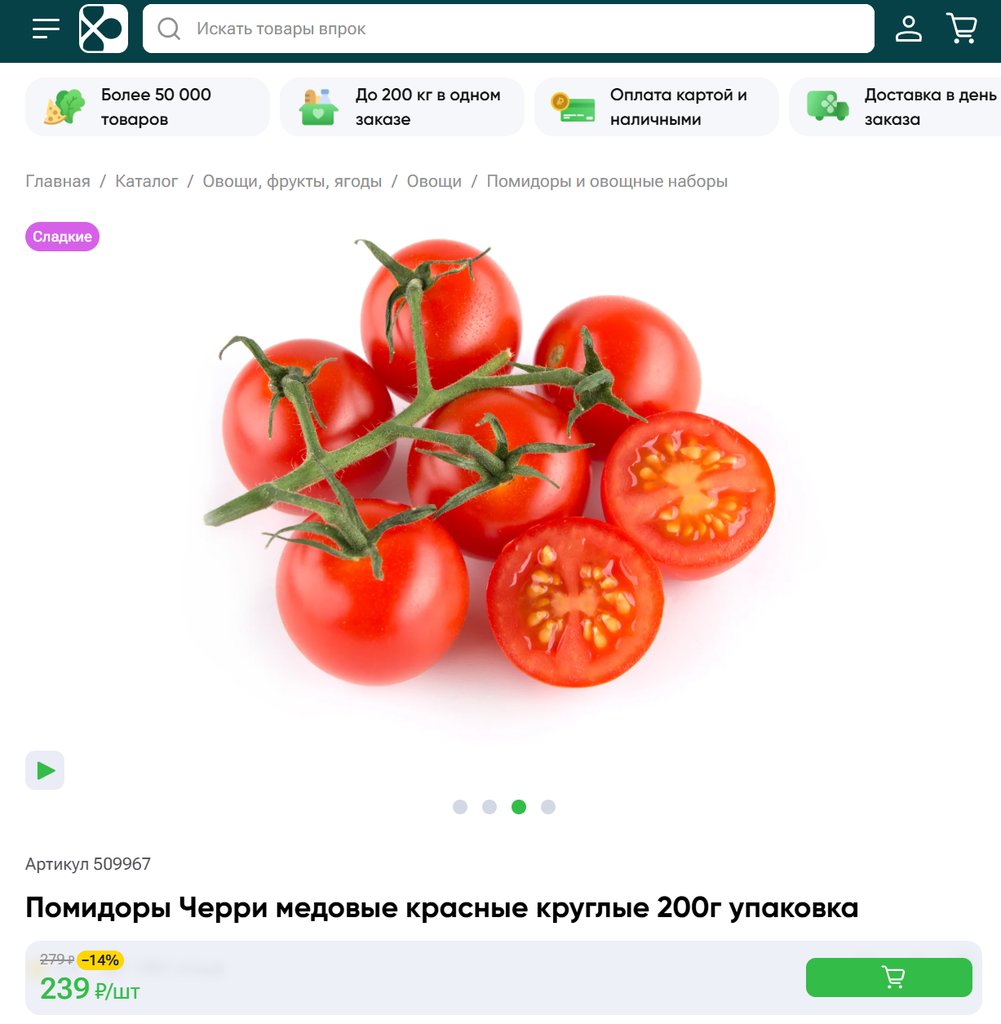Viewport: 1001px width, 1024px height.
Task: Open the shopping cart in header
Action: (962, 29)
